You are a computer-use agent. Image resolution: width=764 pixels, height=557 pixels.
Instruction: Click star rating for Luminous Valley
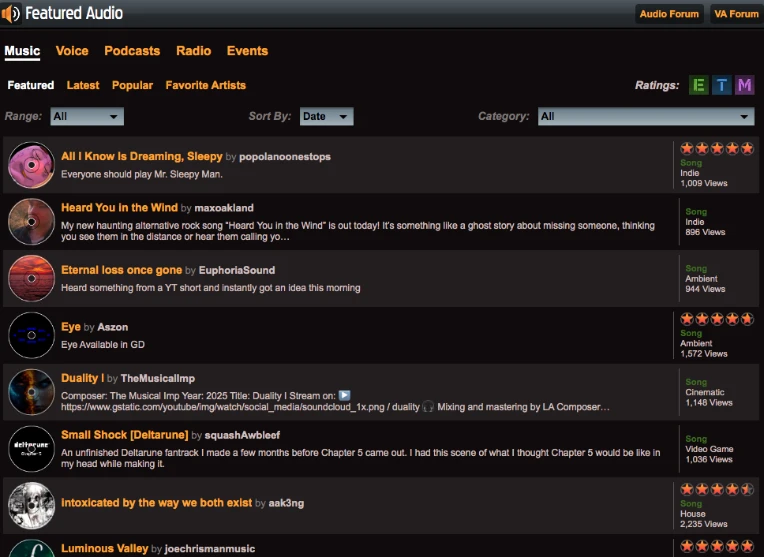pos(717,546)
